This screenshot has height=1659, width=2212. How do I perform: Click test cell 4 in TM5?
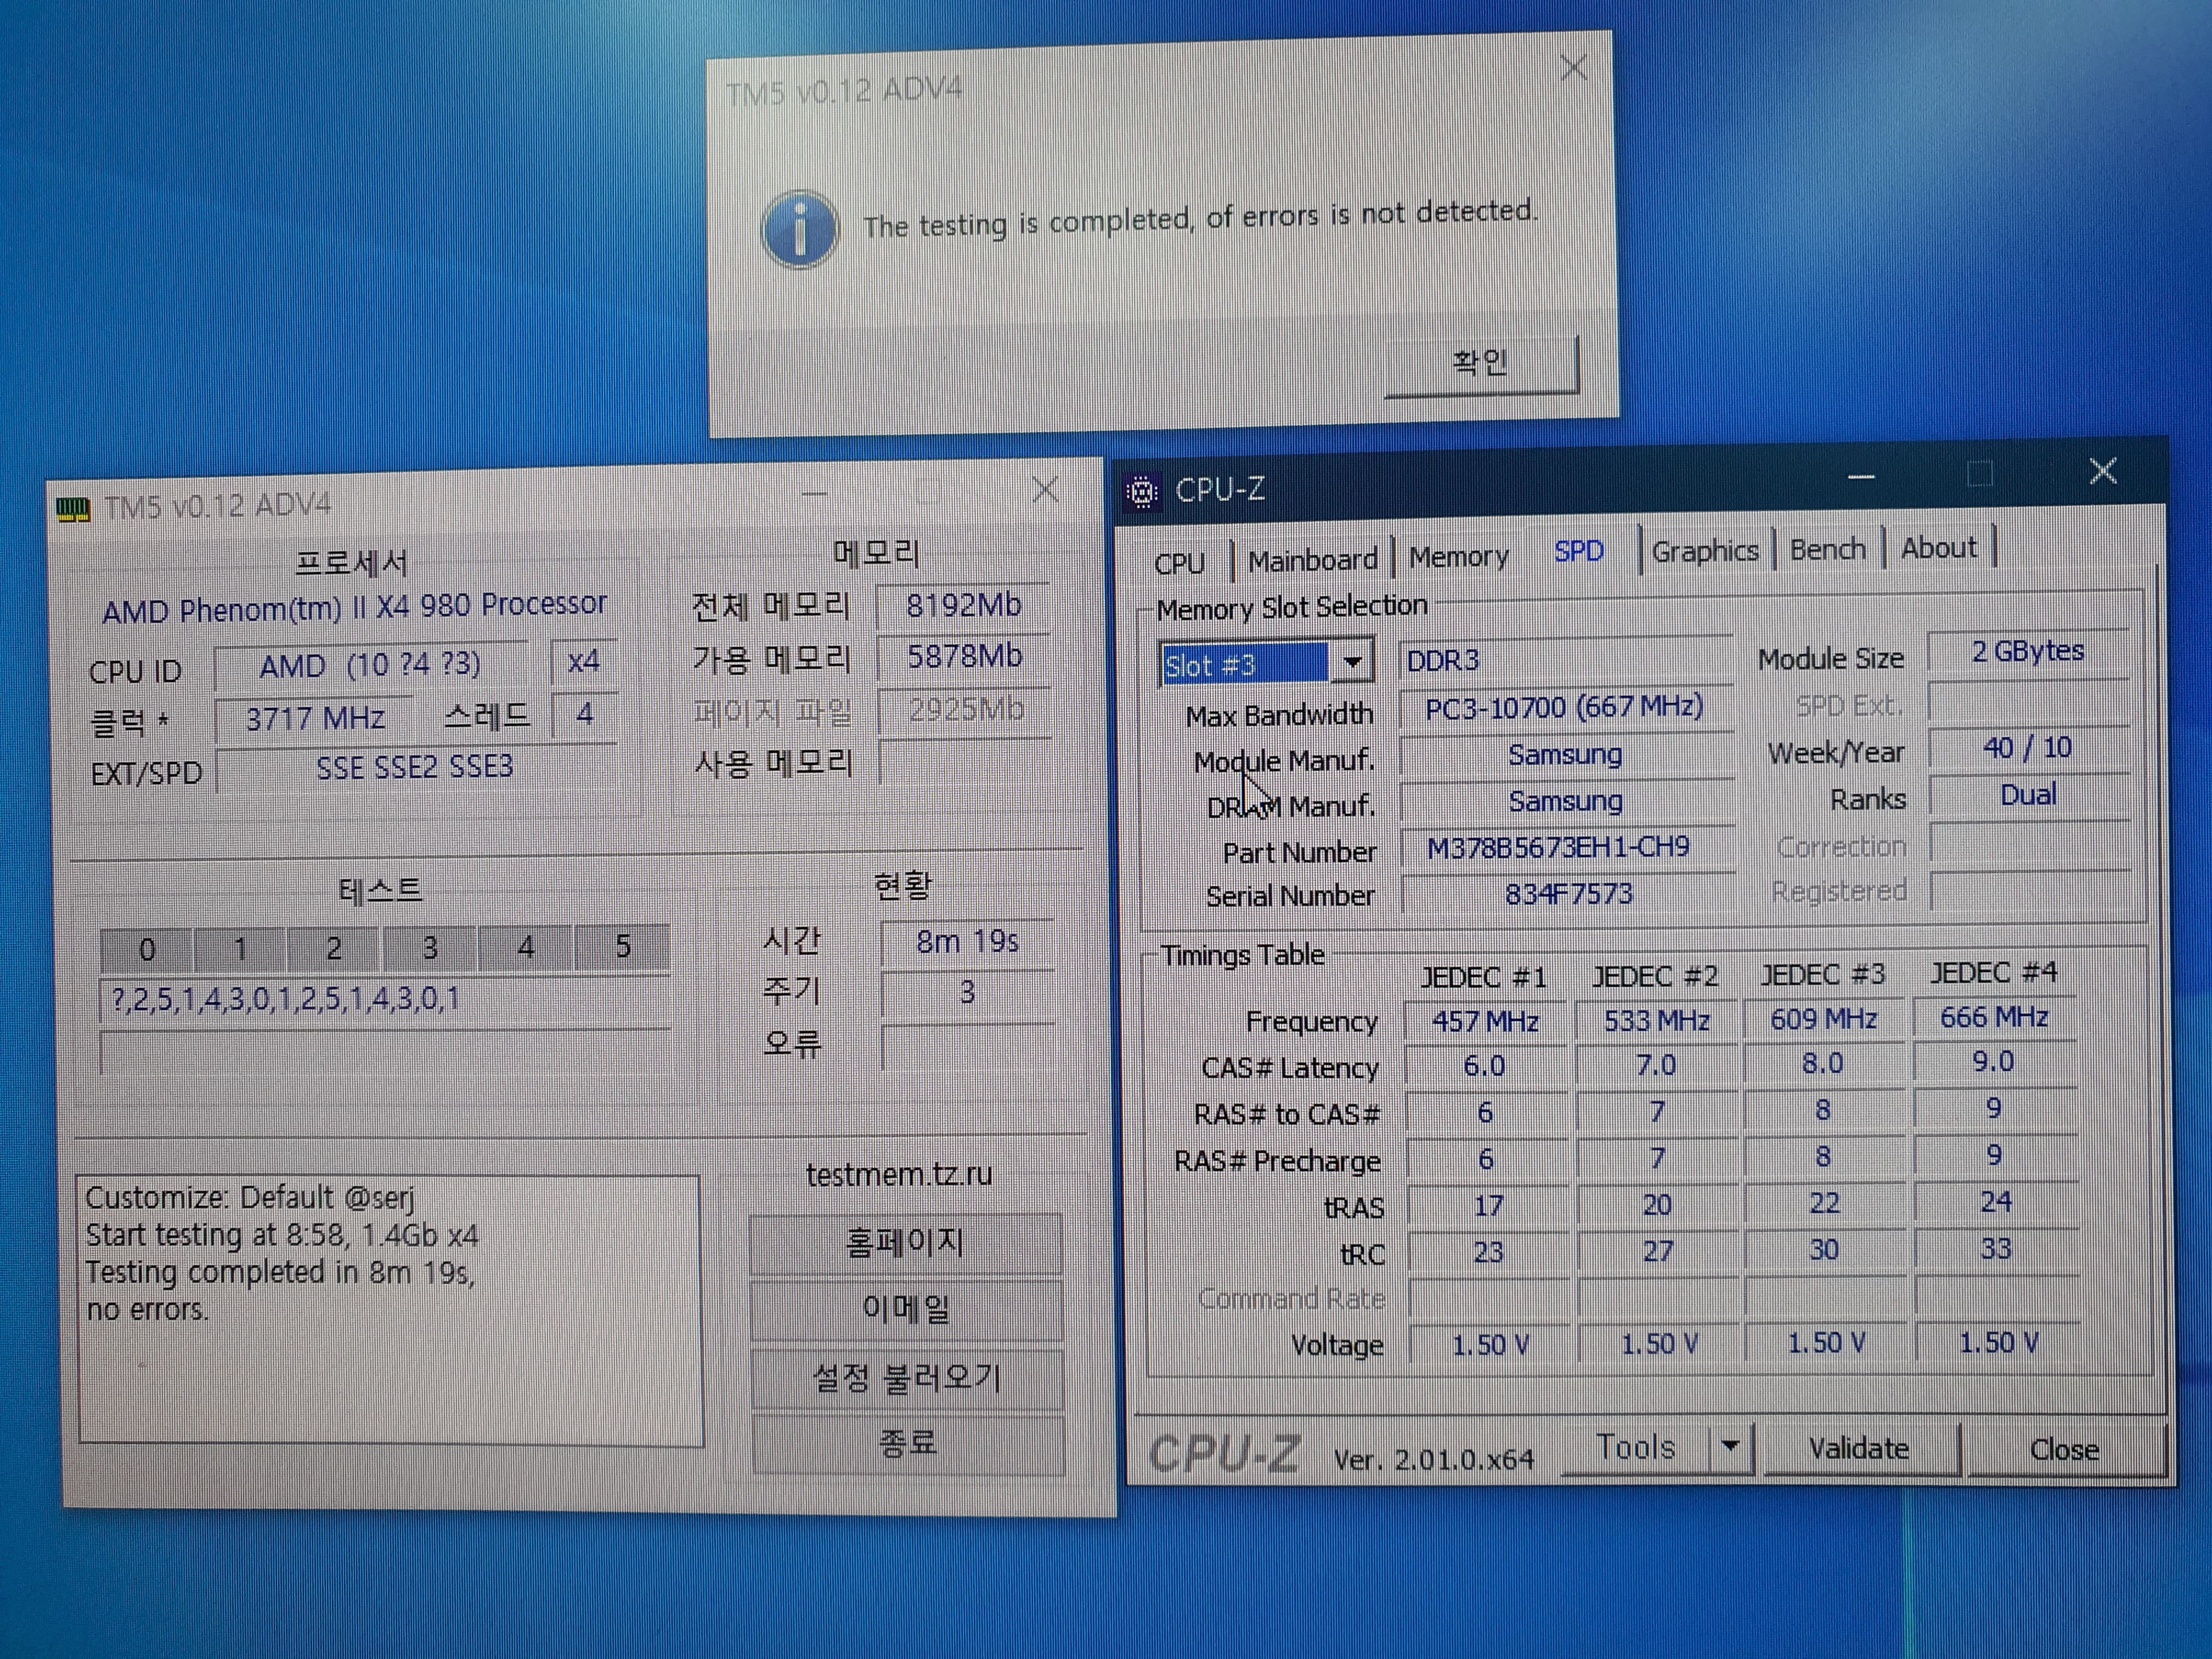526,946
